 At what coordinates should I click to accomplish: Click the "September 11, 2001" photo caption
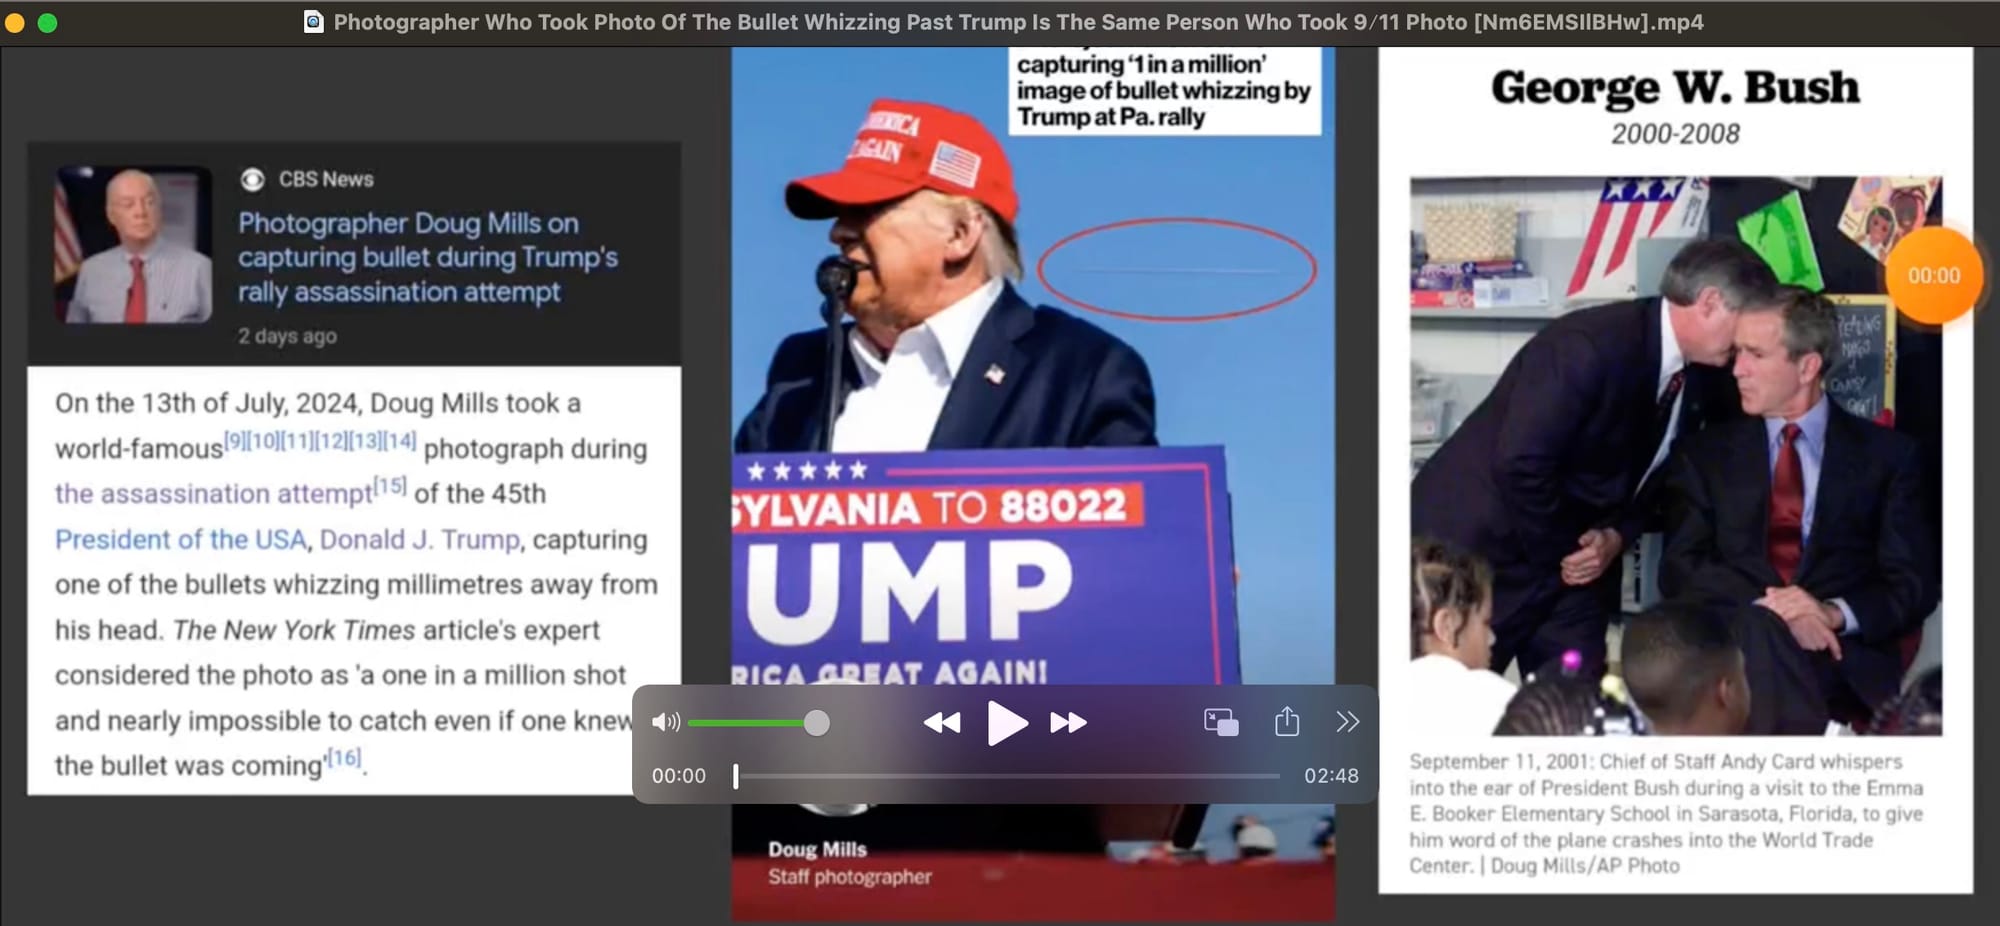tap(1667, 813)
